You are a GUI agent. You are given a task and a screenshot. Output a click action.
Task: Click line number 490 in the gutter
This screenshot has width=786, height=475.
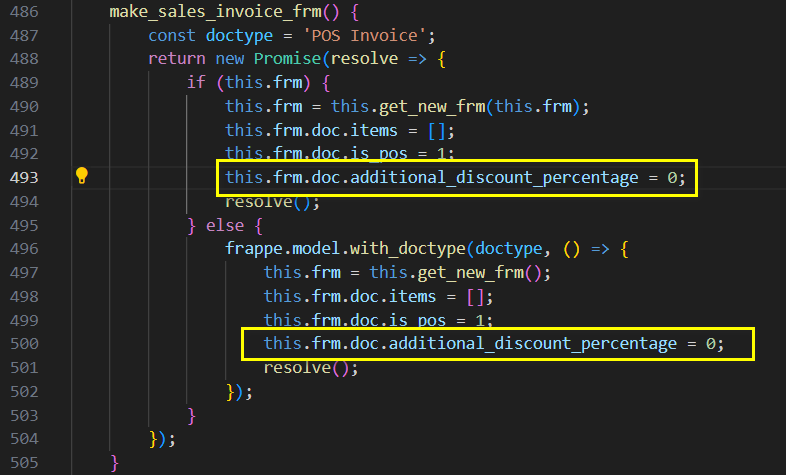pos(24,106)
